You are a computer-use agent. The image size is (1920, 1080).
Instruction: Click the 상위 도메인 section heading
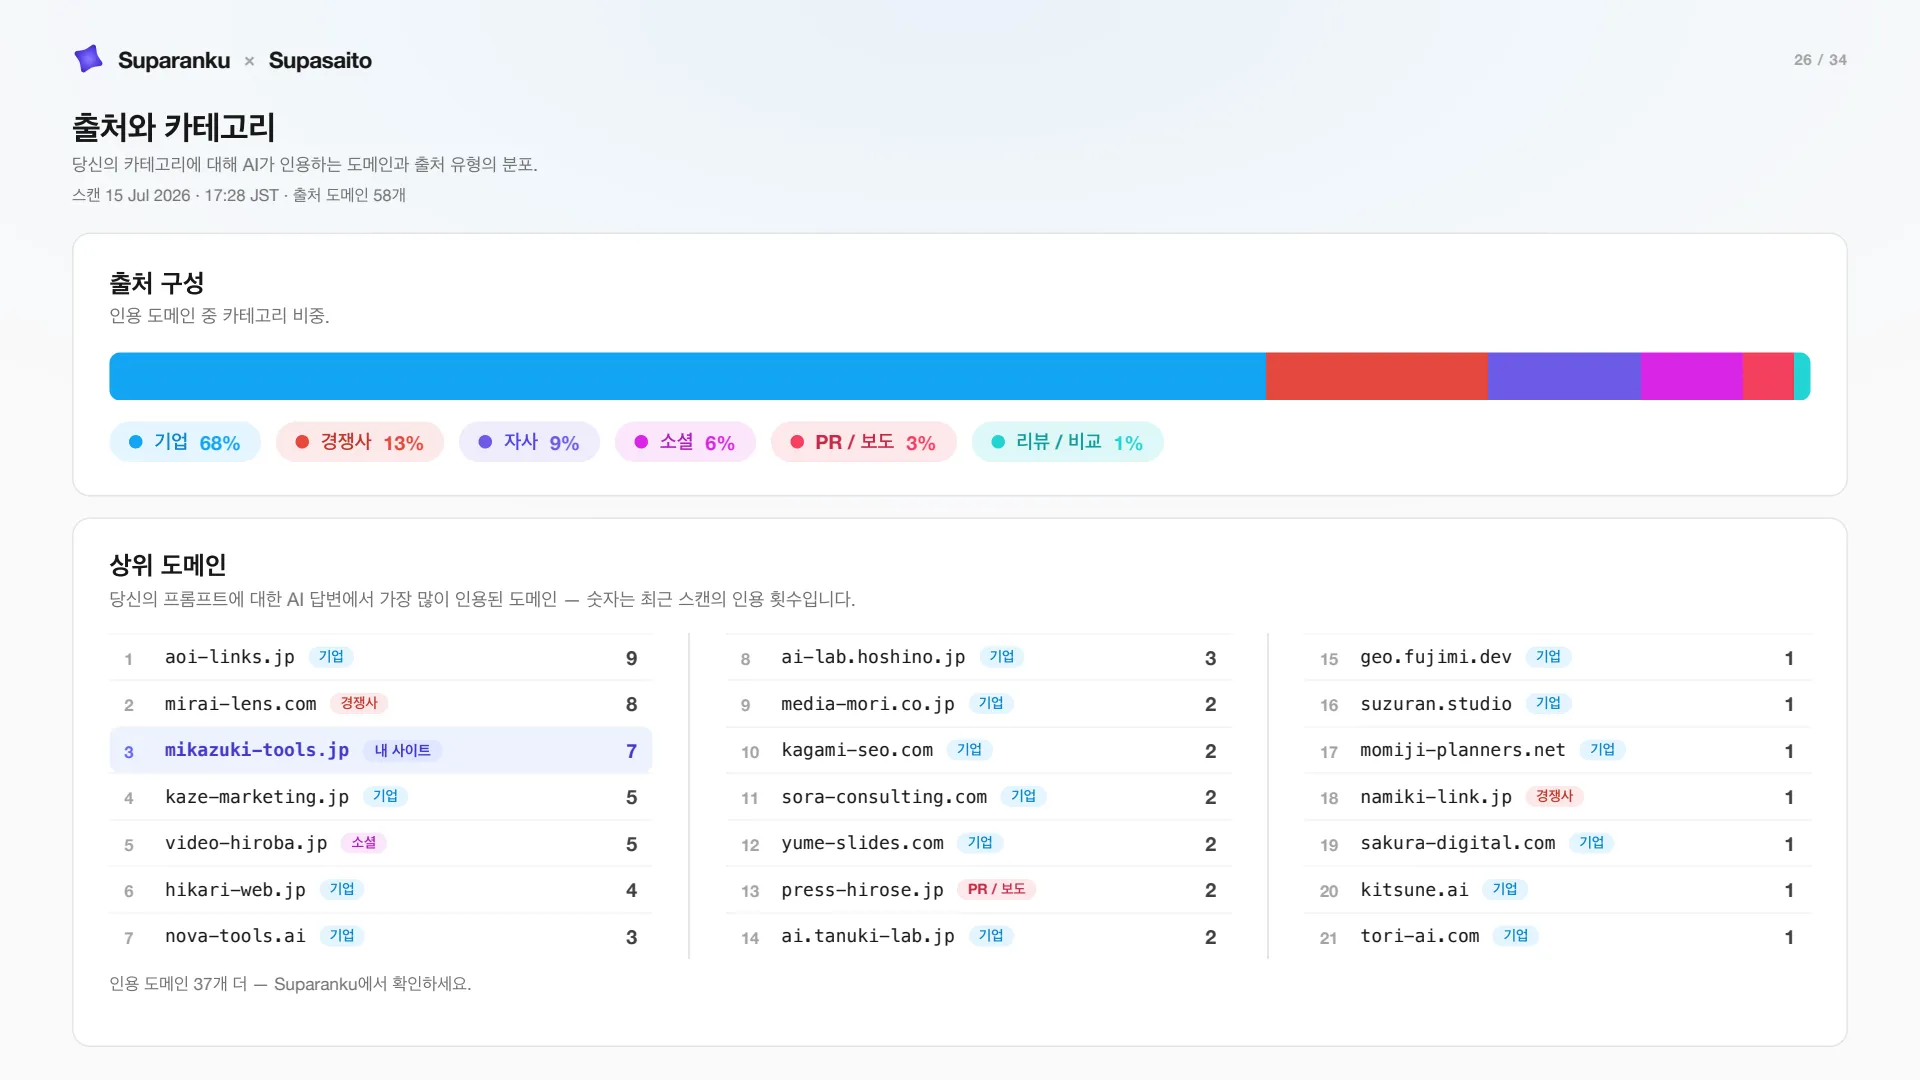coord(167,565)
